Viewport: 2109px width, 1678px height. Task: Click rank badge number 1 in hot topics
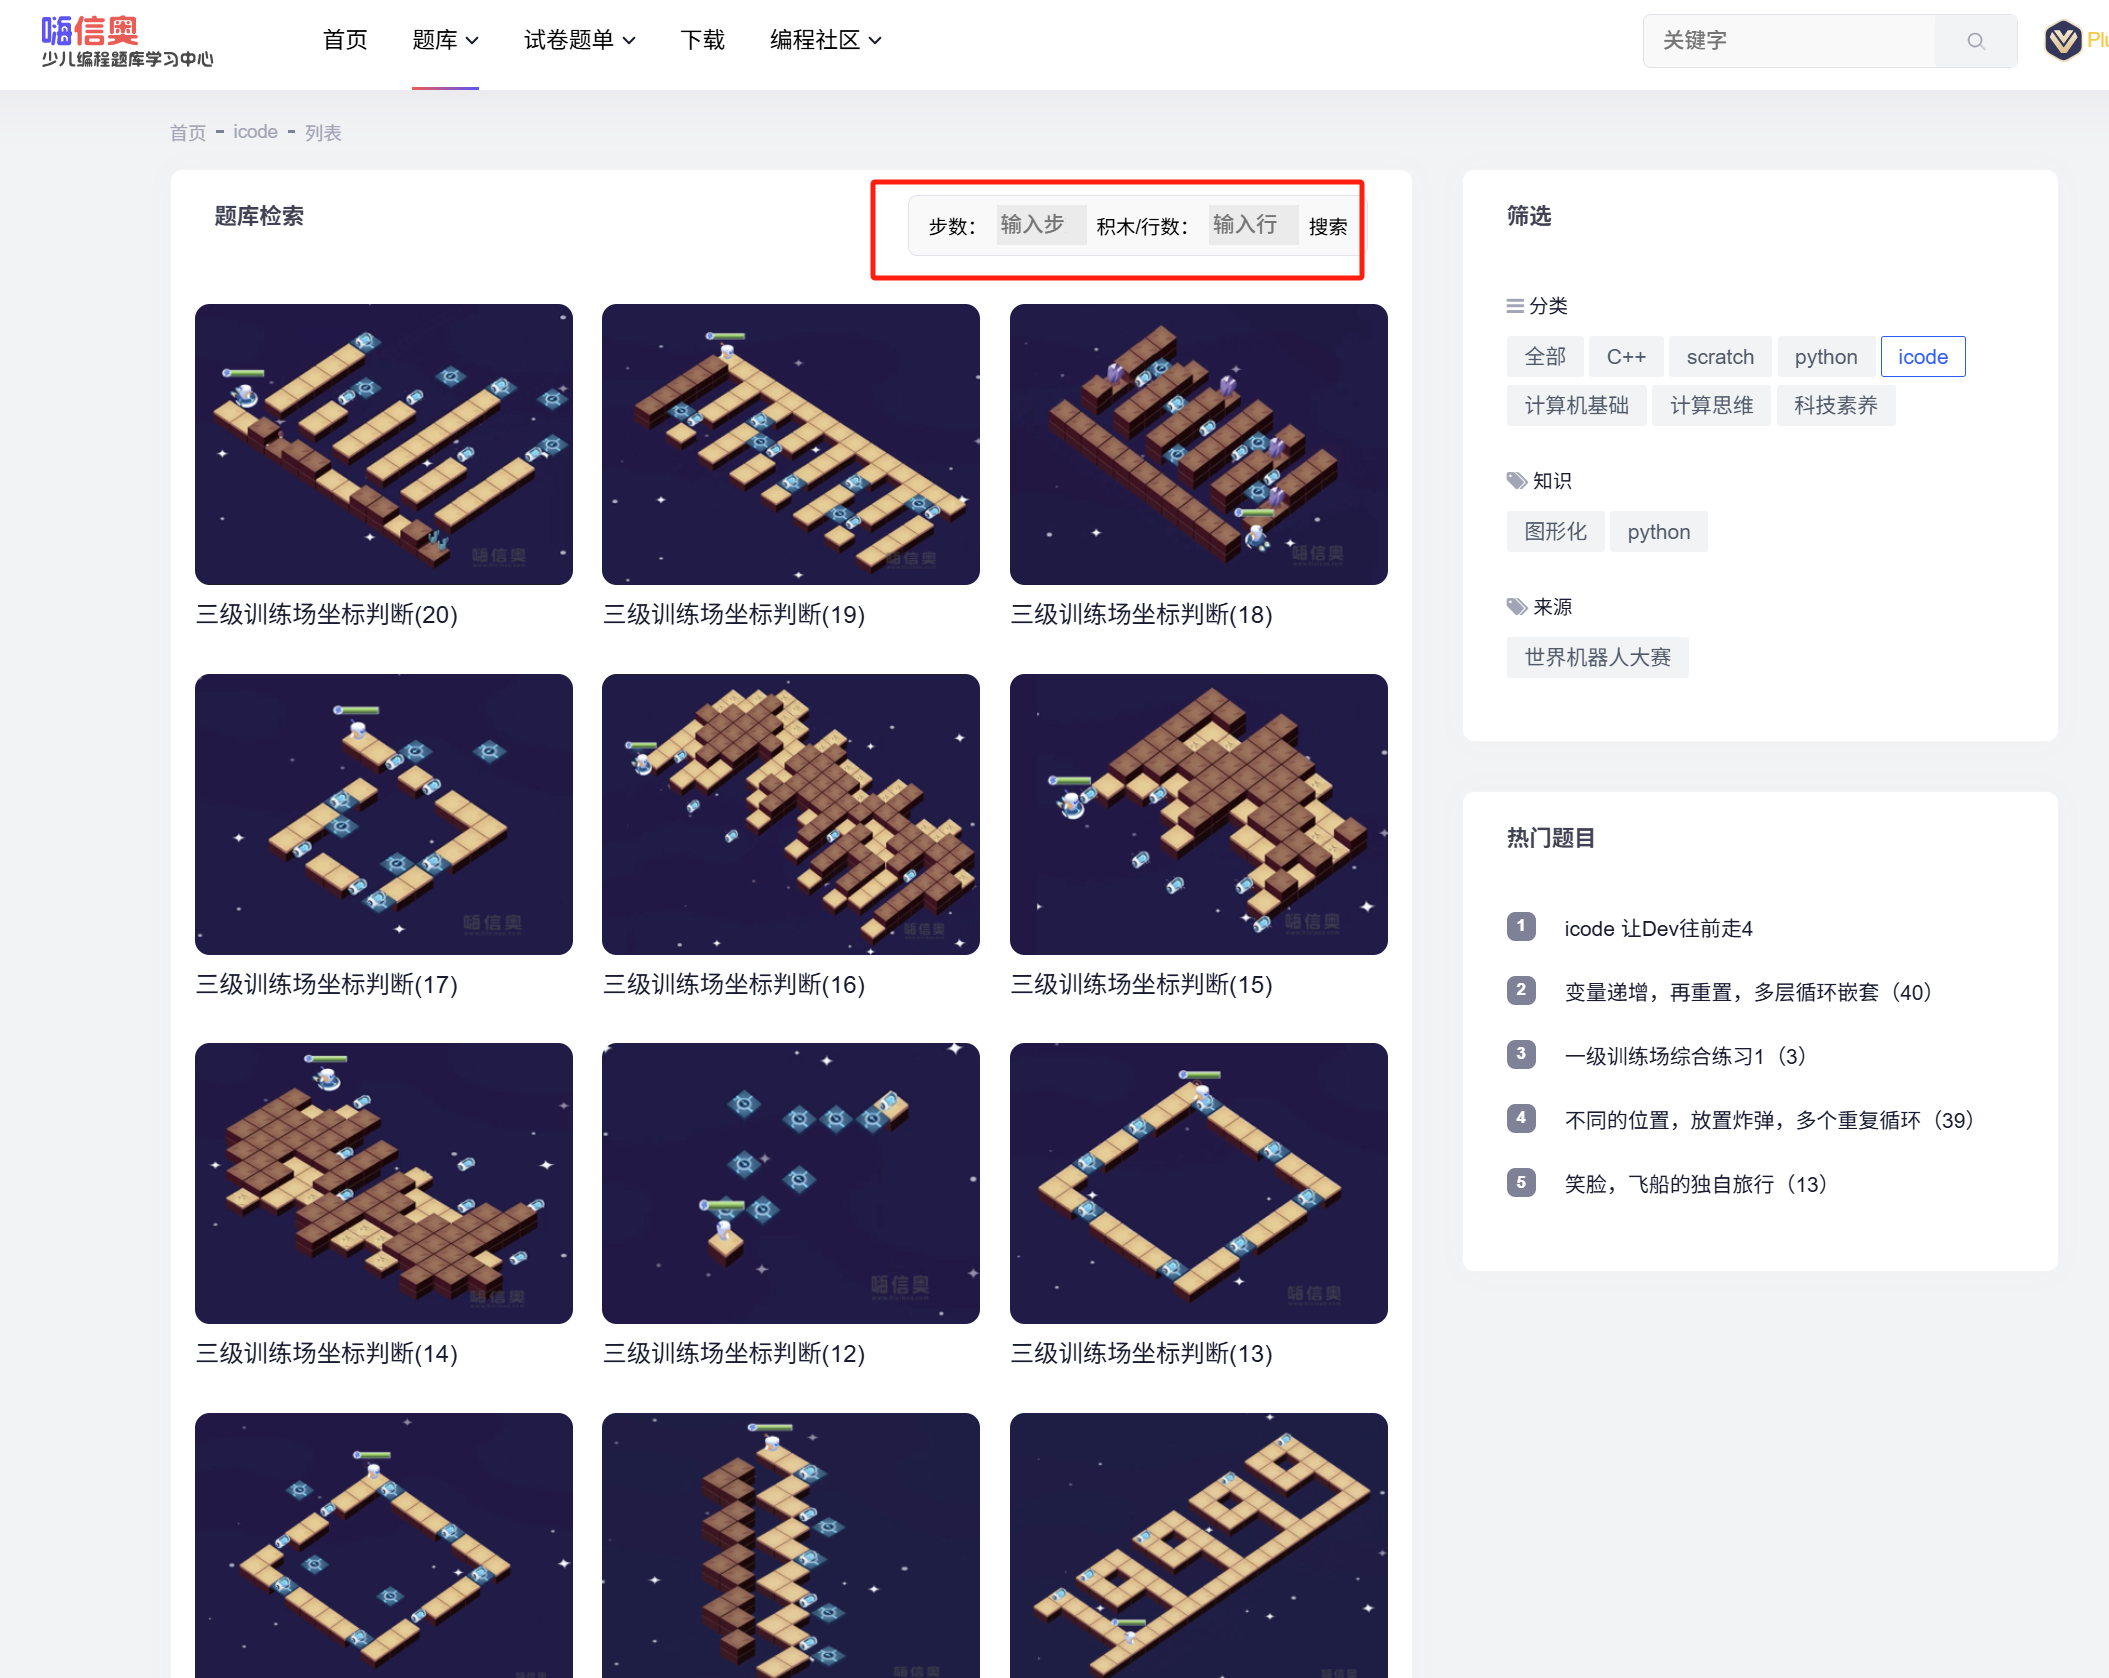(x=1521, y=926)
